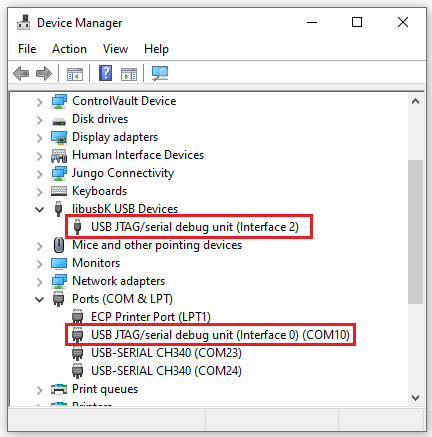Screen dimensions: 432x437
Task: Click the Show/Hide Action Pane toolbar icon
Action: click(x=129, y=74)
